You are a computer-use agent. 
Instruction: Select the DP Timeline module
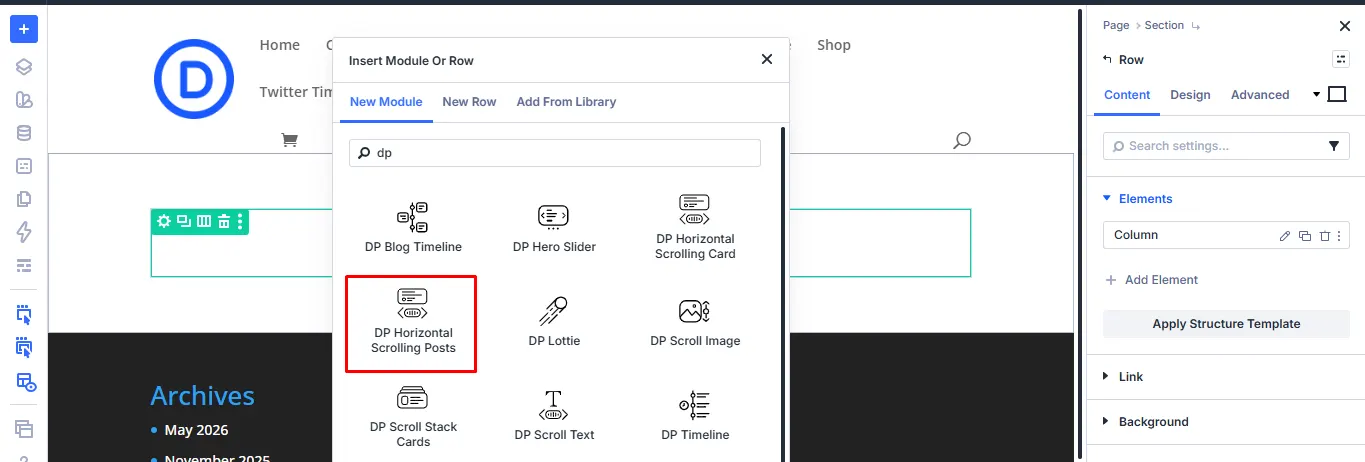[695, 415]
